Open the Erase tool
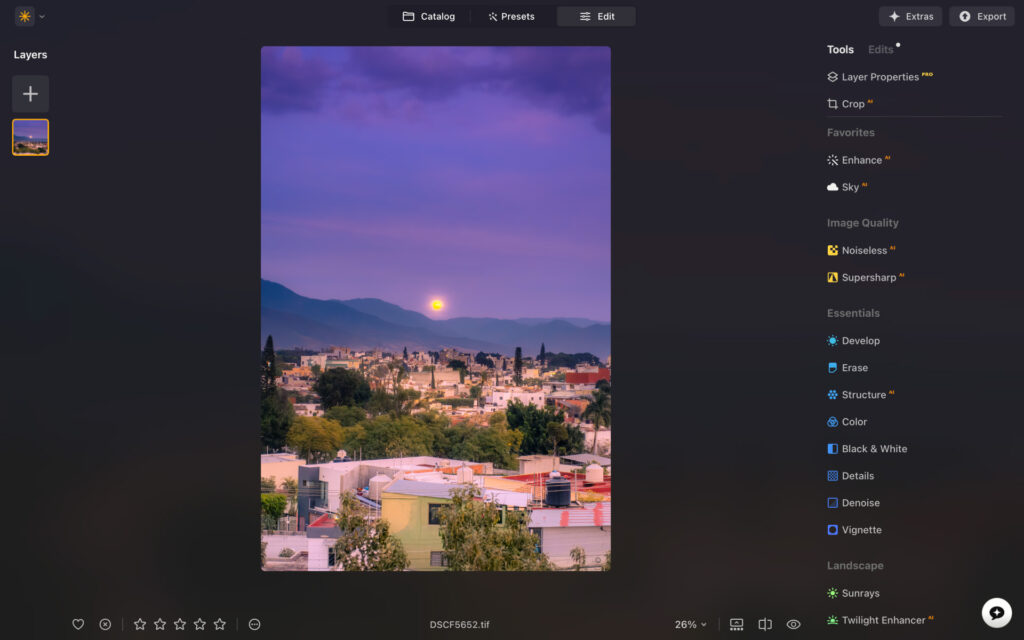This screenshot has width=1024, height=640. (854, 367)
